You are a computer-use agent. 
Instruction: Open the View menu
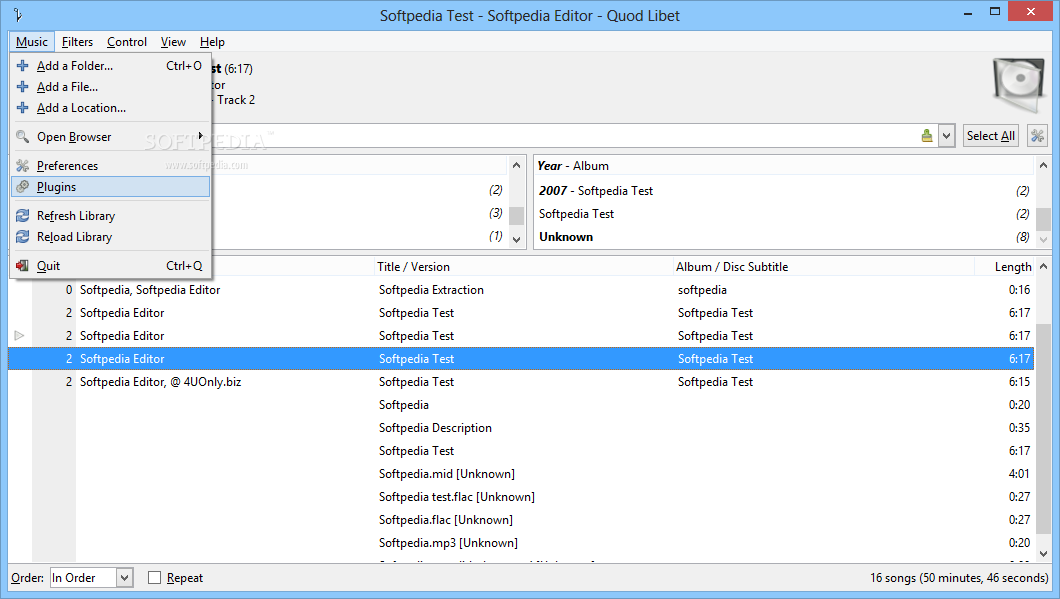[173, 42]
